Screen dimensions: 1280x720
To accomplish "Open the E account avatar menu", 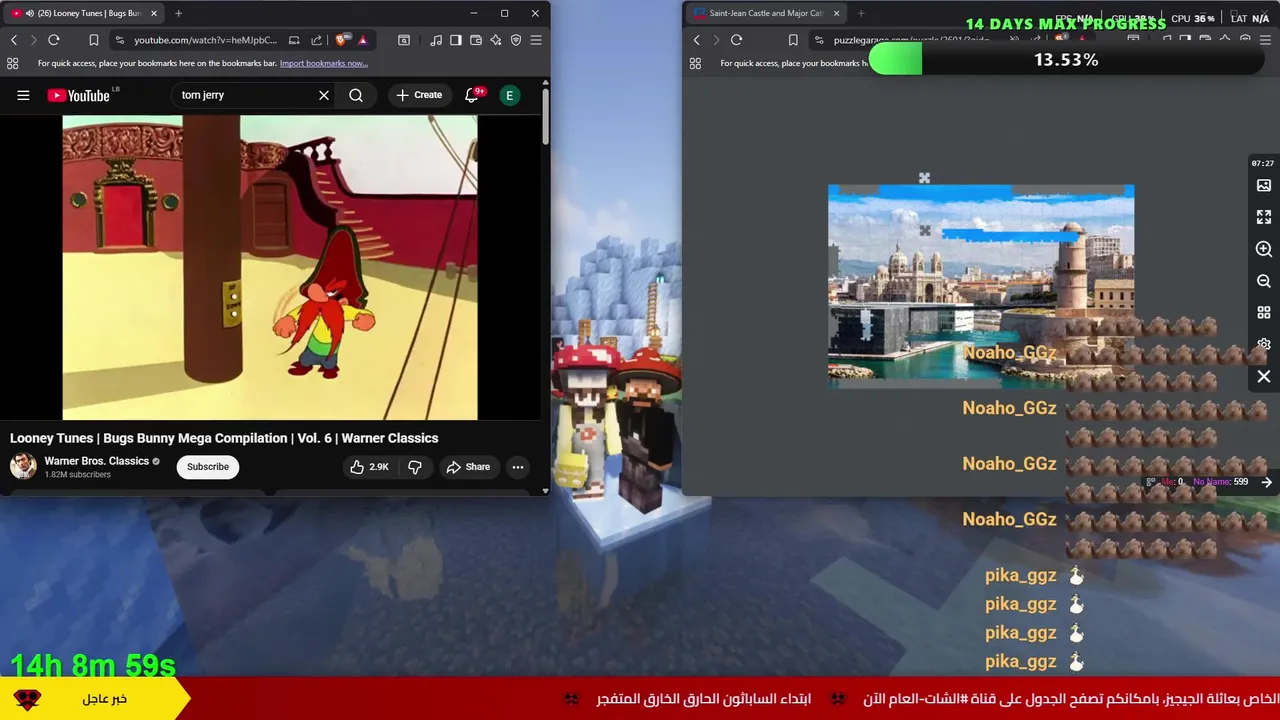I will point(510,95).
